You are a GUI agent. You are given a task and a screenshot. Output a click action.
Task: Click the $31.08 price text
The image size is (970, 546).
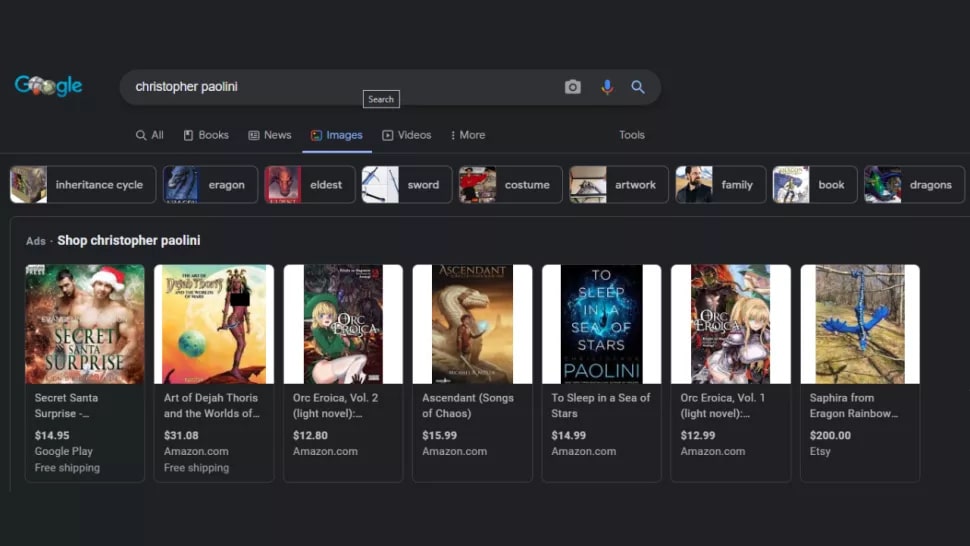tap(181, 435)
